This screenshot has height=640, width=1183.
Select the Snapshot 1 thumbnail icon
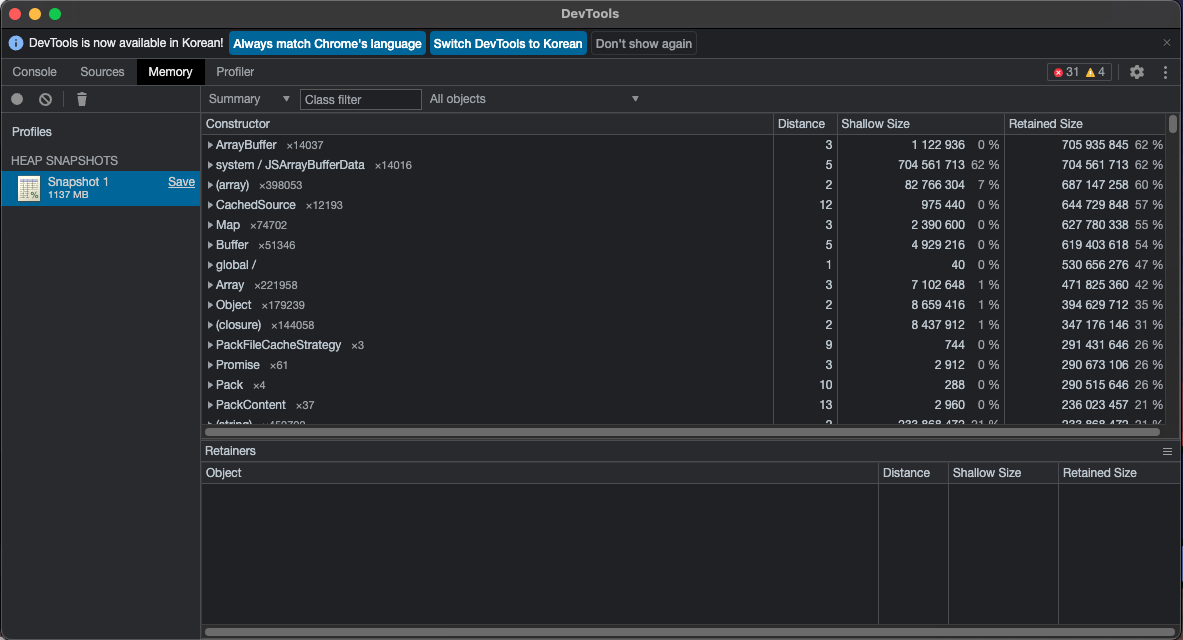[29, 188]
